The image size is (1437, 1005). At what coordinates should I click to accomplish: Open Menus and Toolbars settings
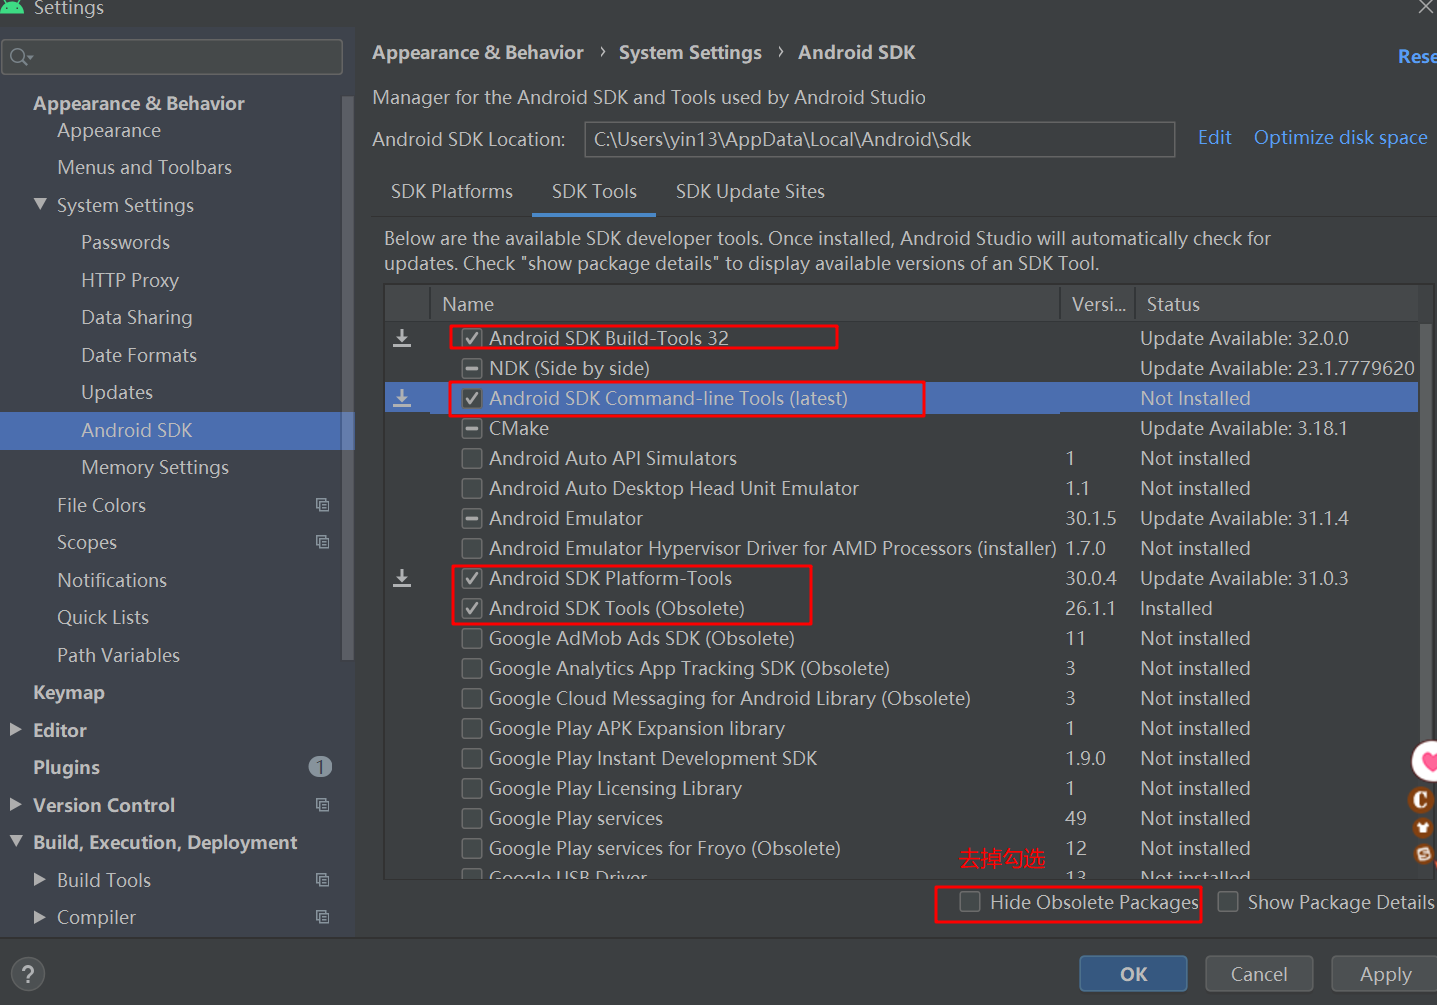144,167
